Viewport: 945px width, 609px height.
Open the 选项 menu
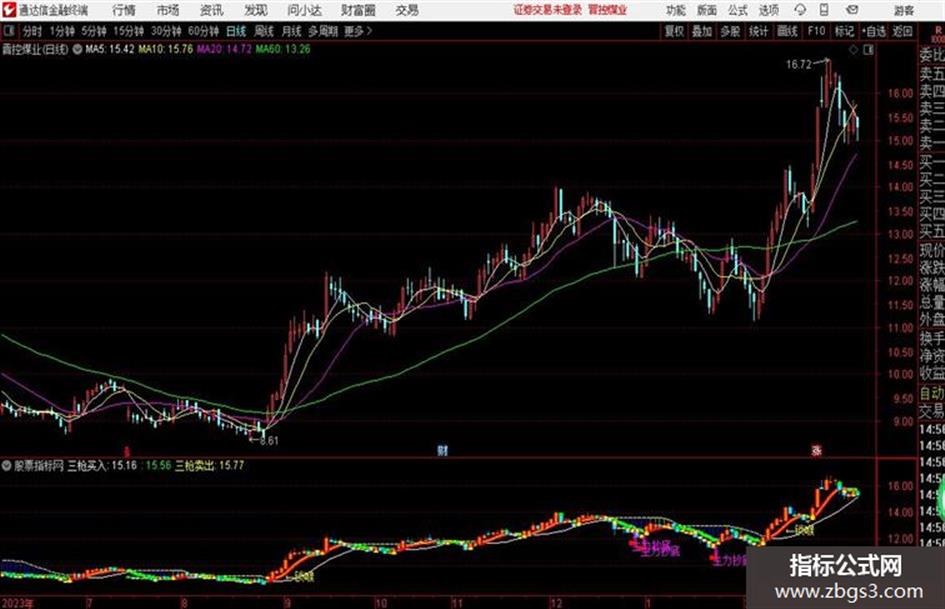coord(769,10)
